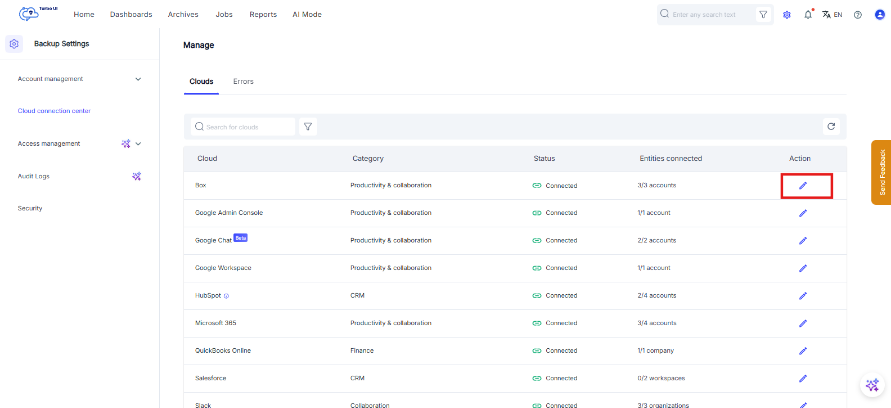Screen dimensions: 891x408
Task: Open Archives menu
Action: pyautogui.click(x=183, y=15)
